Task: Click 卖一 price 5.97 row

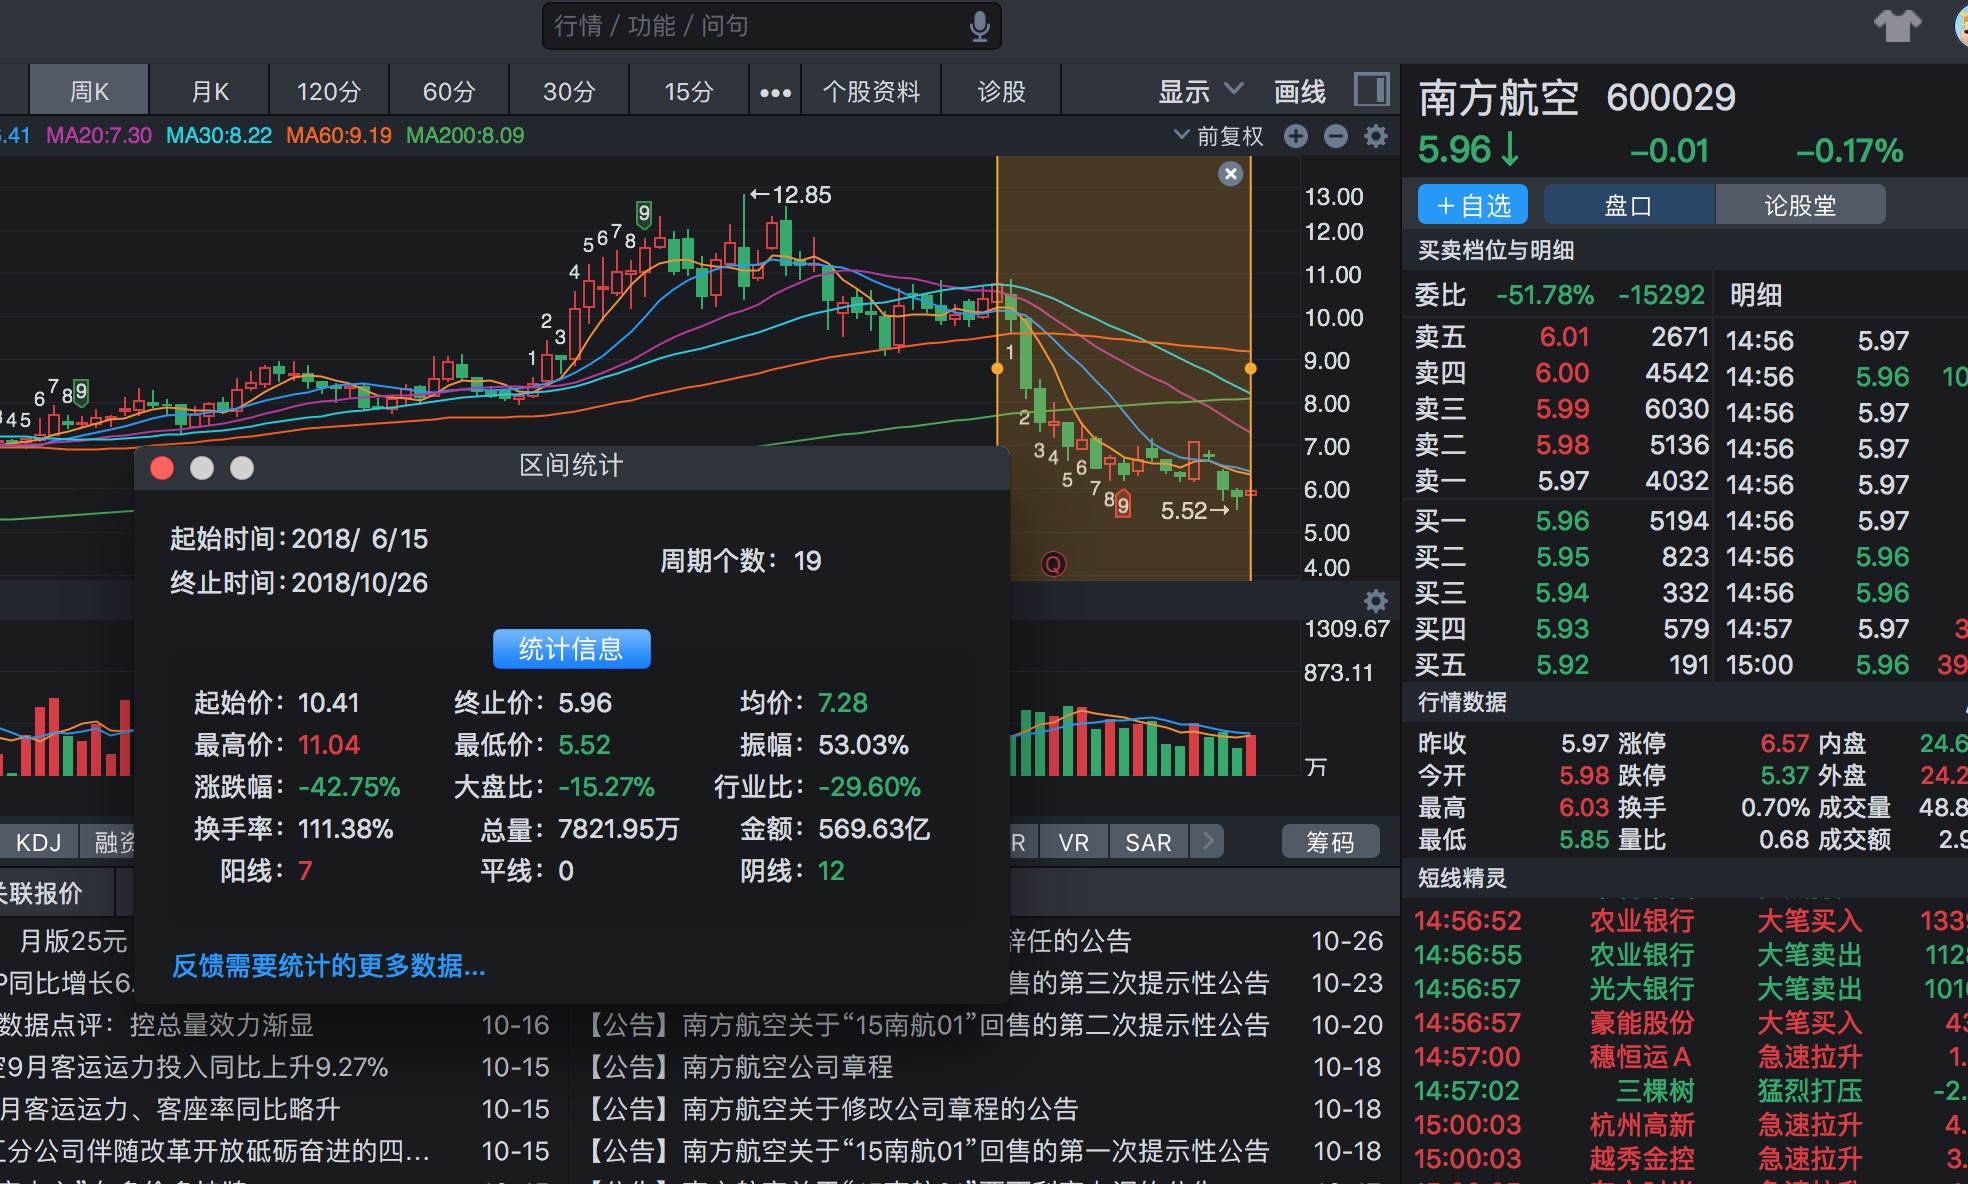Action: tap(1560, 481)
